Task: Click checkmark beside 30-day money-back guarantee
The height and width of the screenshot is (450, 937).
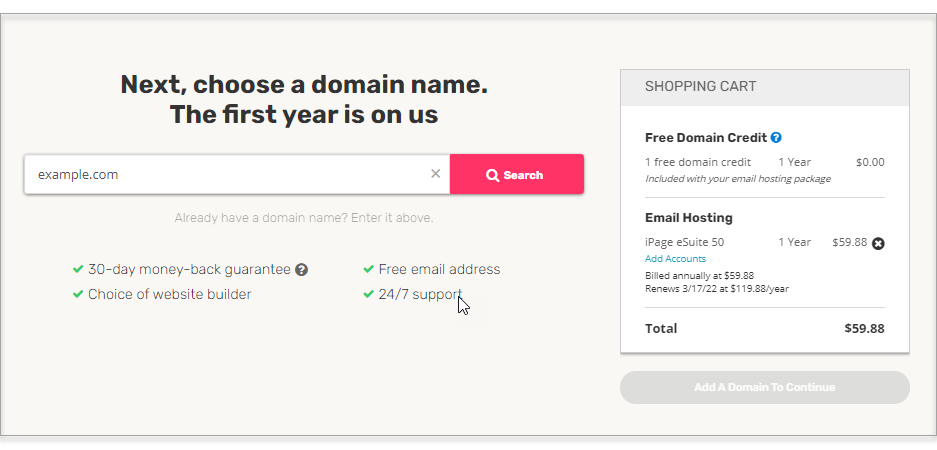Action: coord(78,270)
